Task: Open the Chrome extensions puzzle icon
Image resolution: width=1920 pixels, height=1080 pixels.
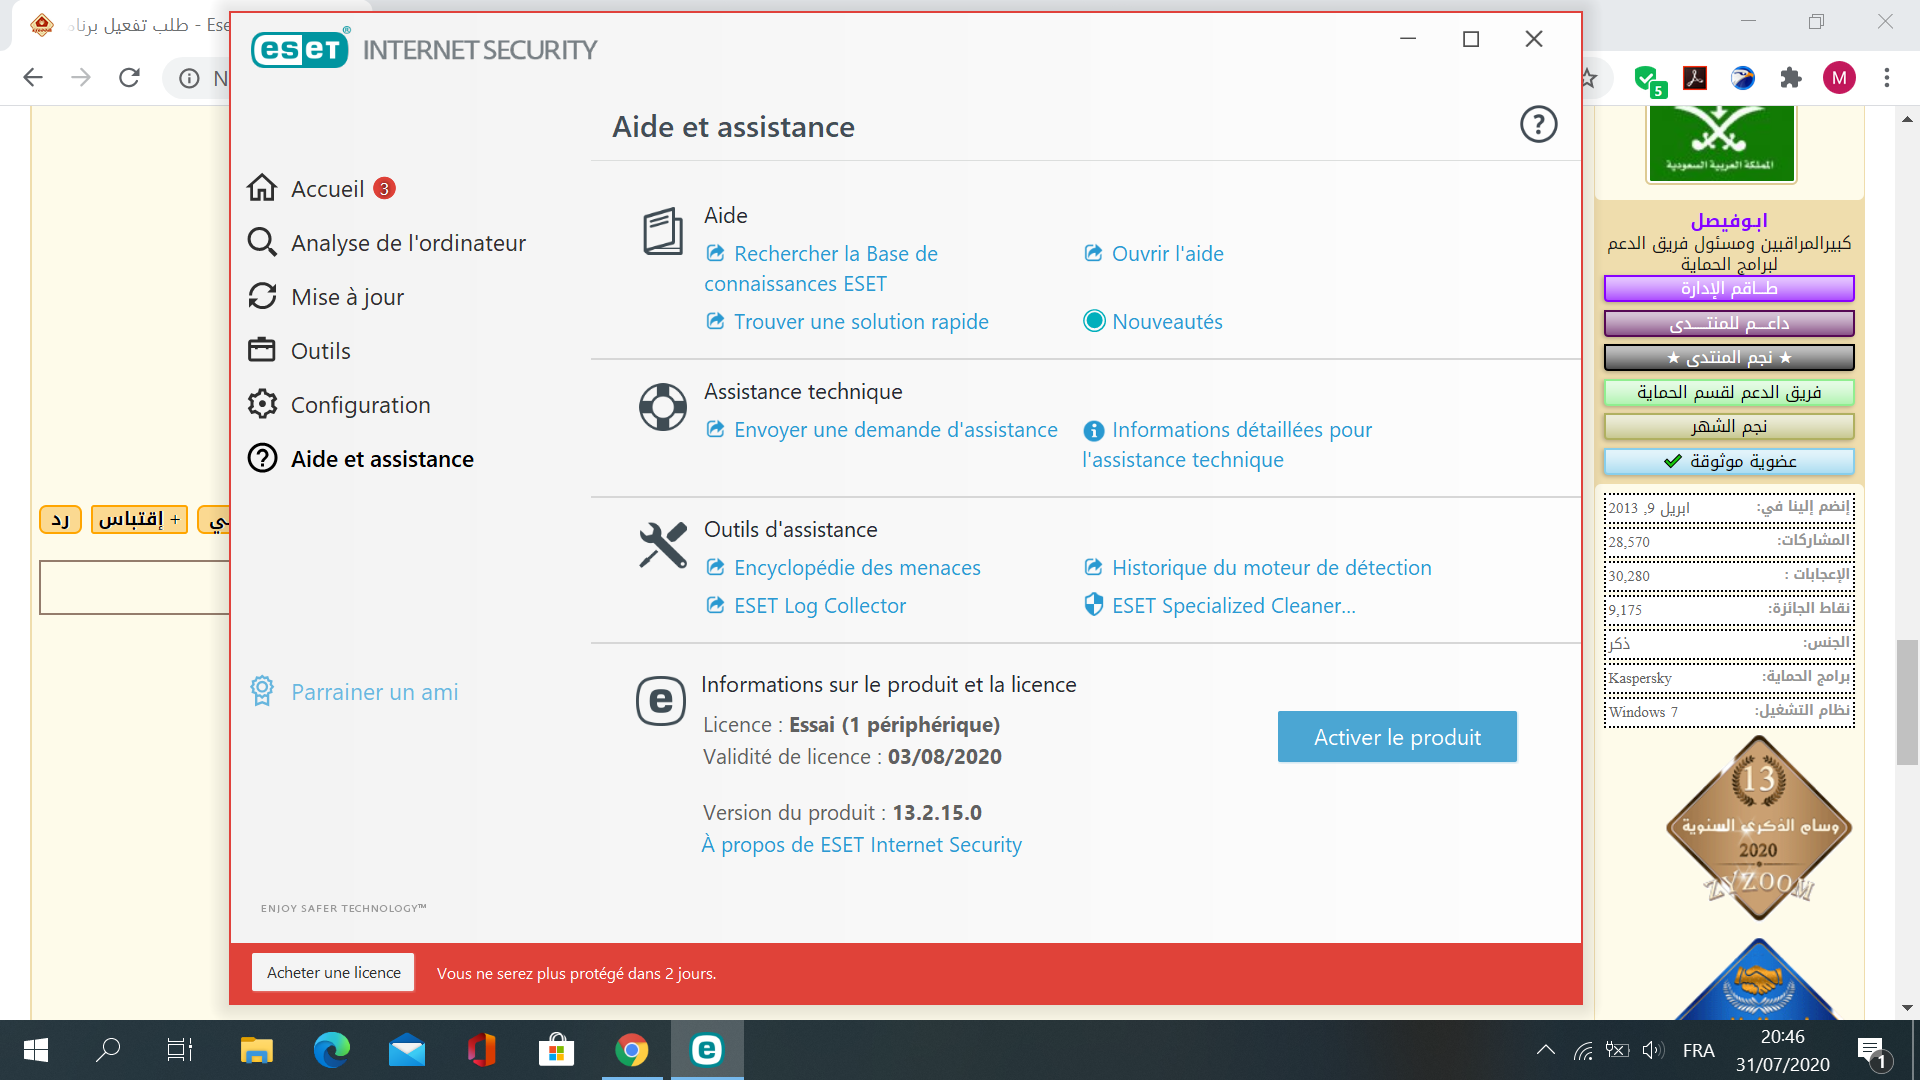Action: click(1791, 78)
